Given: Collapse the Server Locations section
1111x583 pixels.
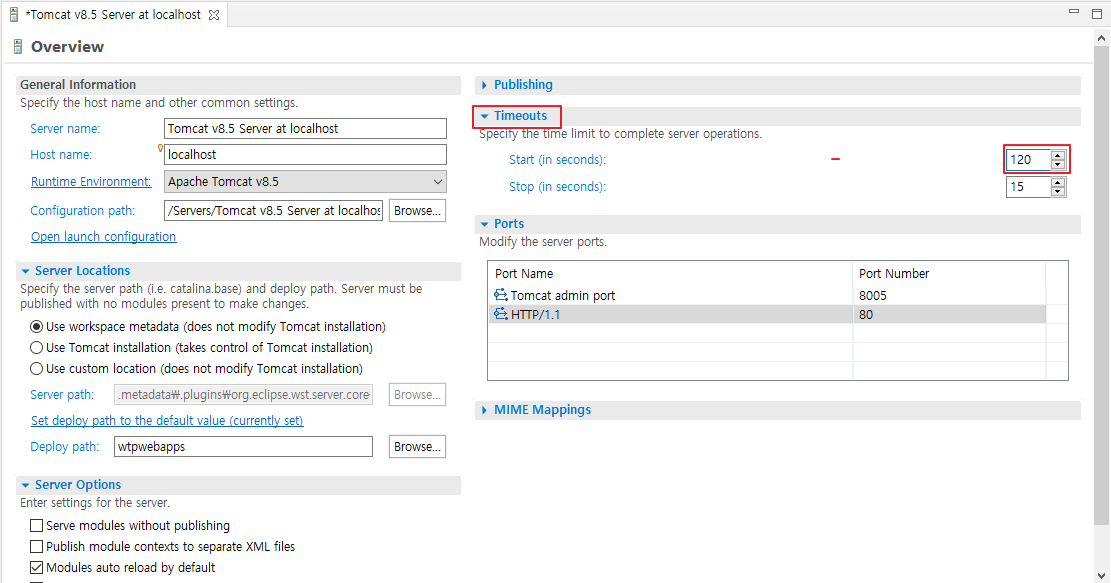Looking at the screenshot, I should (x=26, y=271).
